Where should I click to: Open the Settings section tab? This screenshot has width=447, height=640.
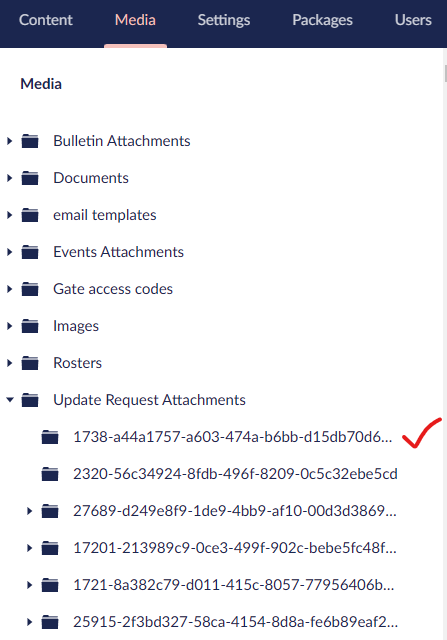tap(224, 20)
